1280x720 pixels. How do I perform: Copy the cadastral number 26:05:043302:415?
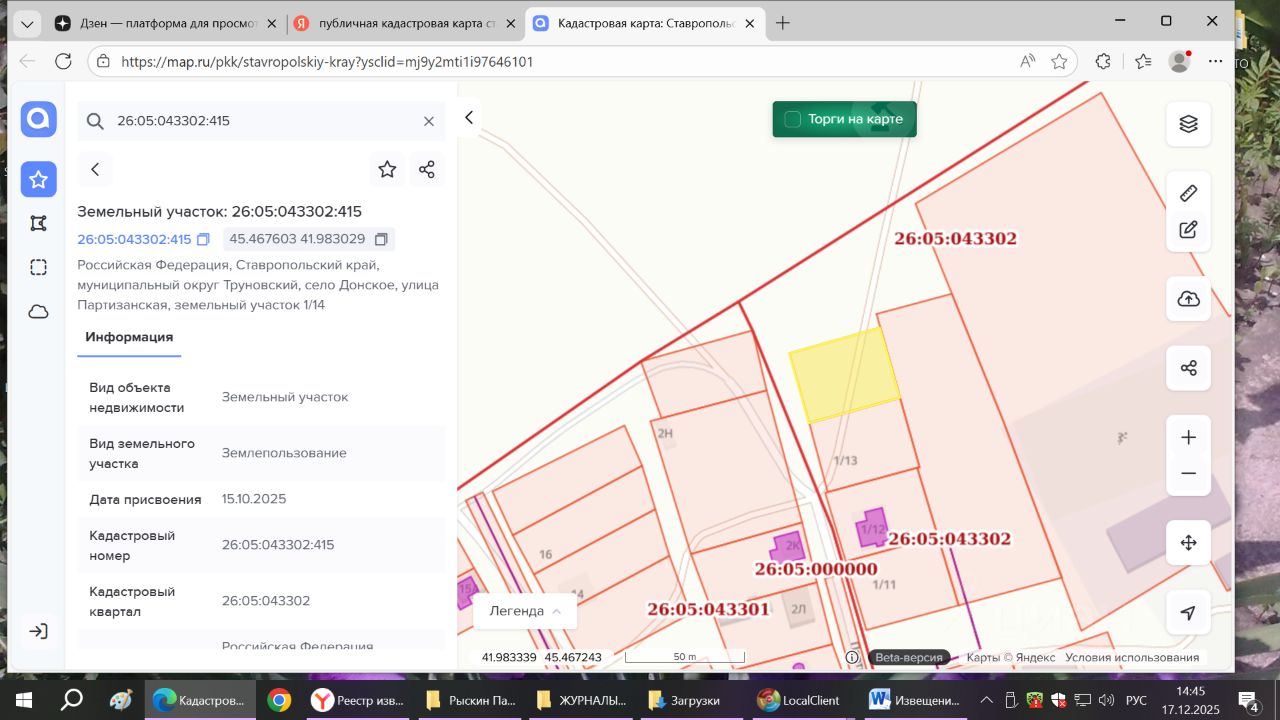pyautogui.click(x=203, y=239)
